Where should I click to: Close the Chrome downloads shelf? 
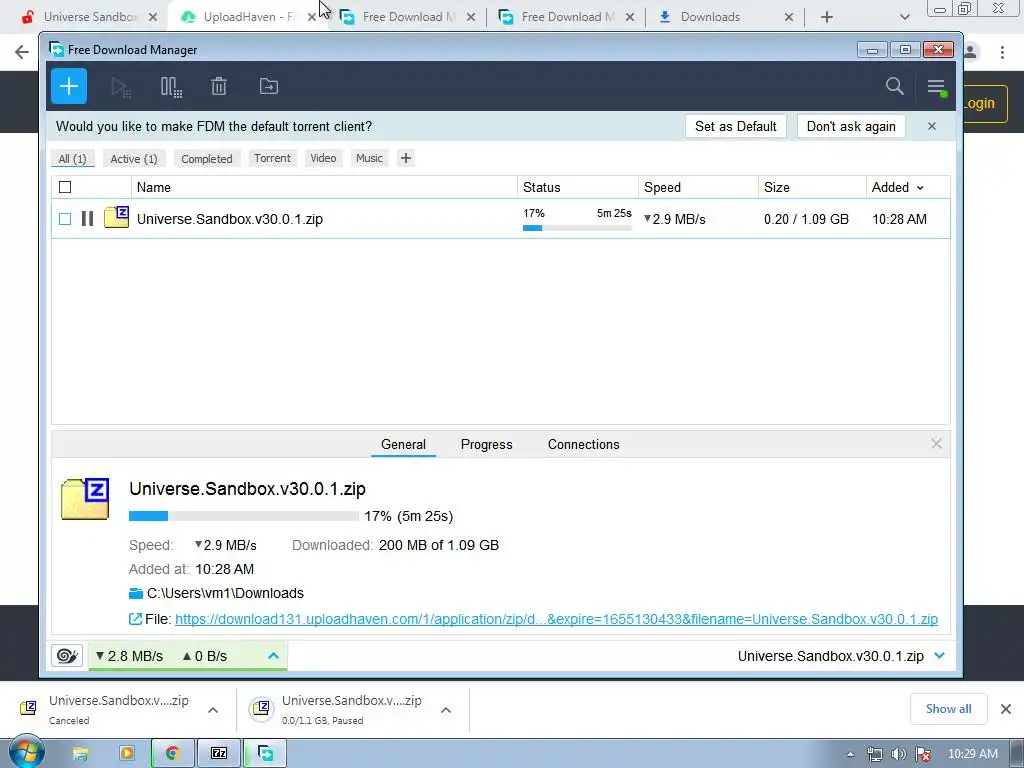(x=1006, y=709)
